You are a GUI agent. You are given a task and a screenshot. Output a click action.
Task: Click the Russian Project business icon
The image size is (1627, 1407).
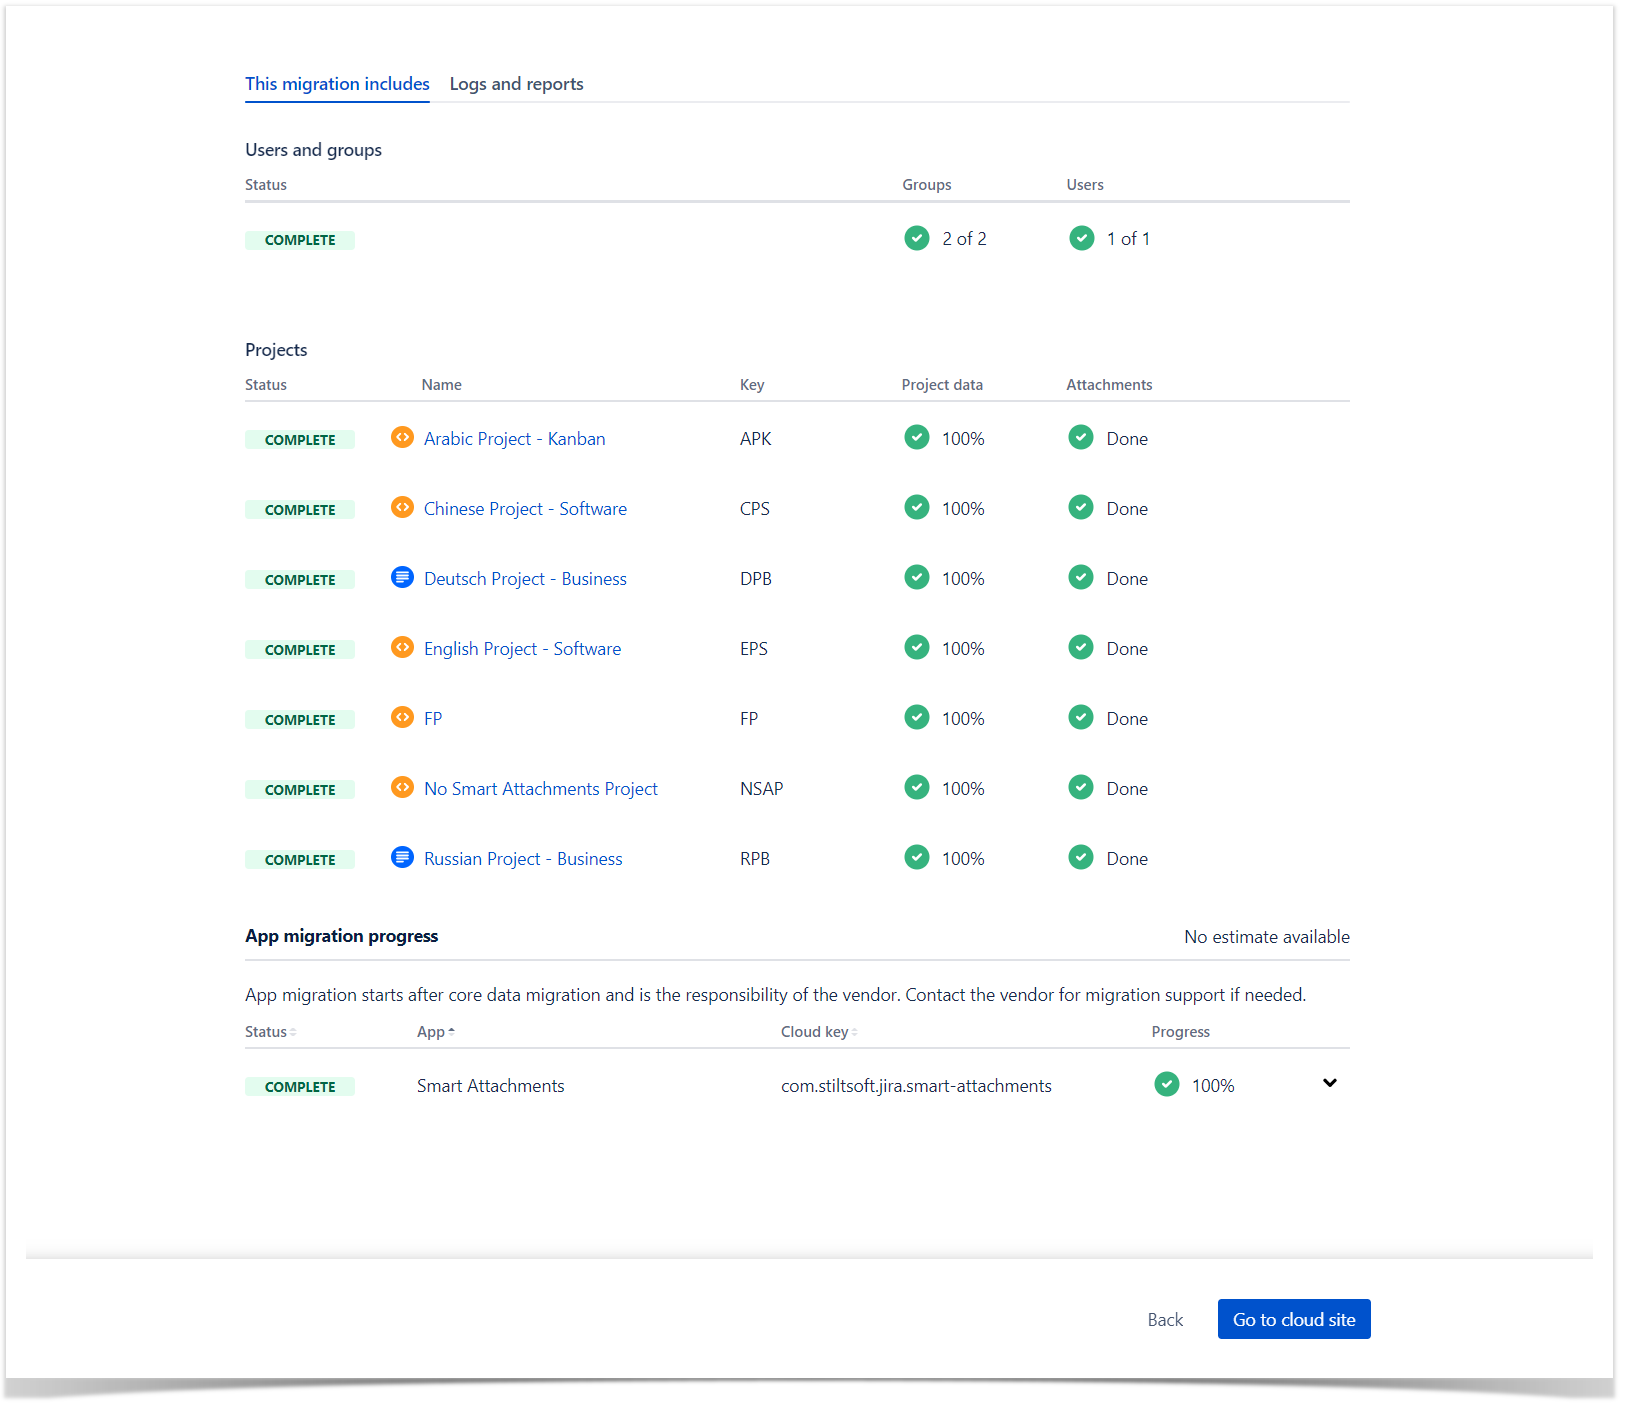coord(402,858)
